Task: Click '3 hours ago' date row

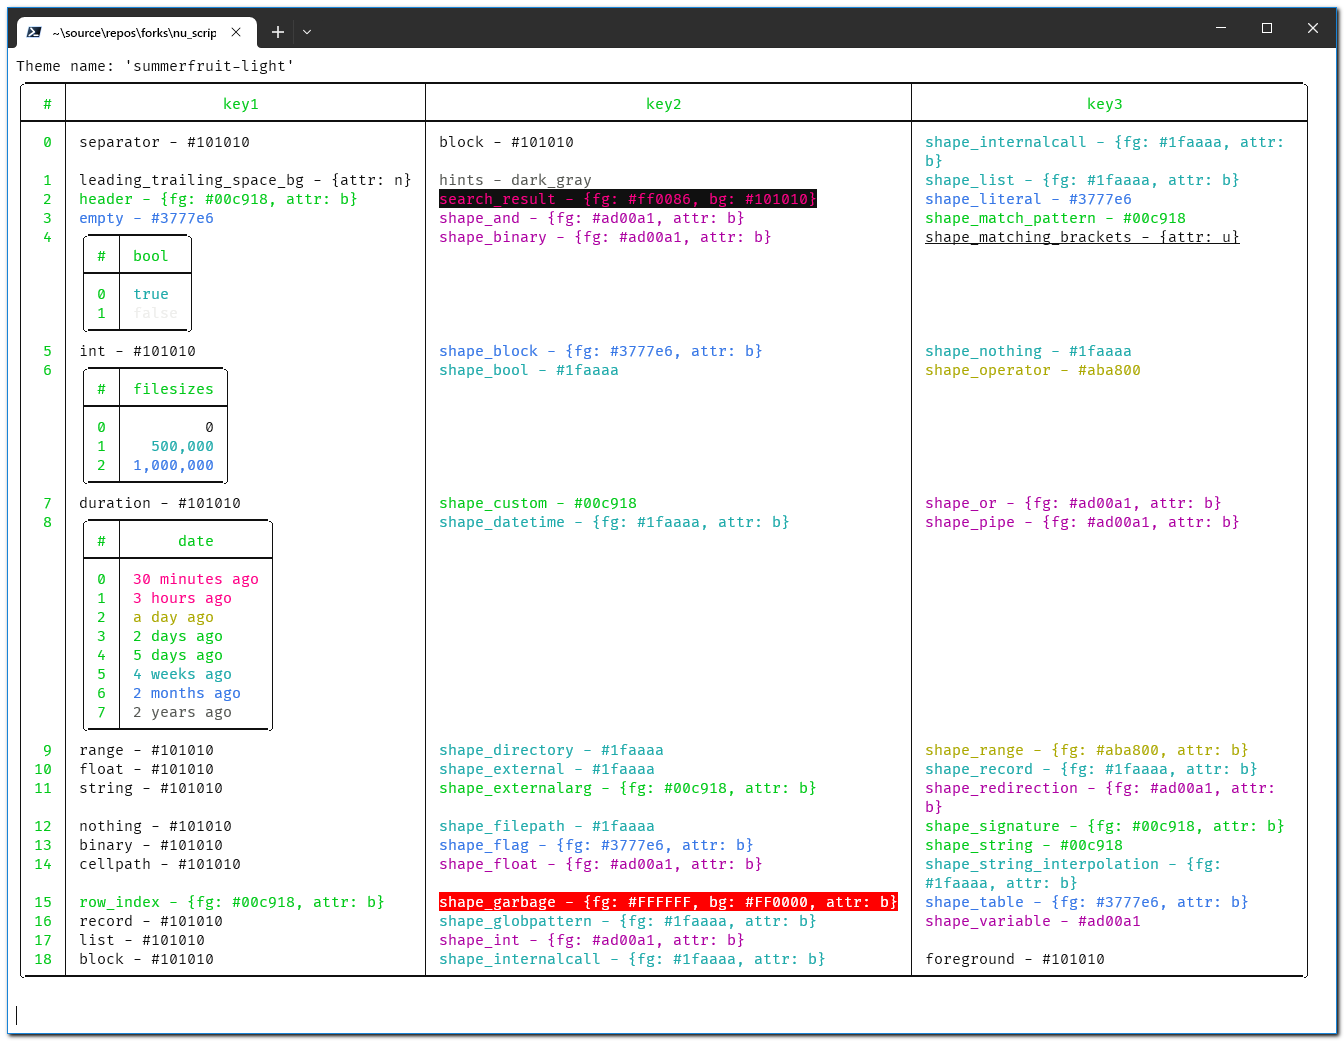Action: click(x=183, y=598)
